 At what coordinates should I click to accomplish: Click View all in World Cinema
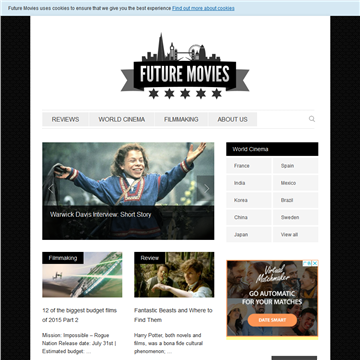tap(296, 235)
